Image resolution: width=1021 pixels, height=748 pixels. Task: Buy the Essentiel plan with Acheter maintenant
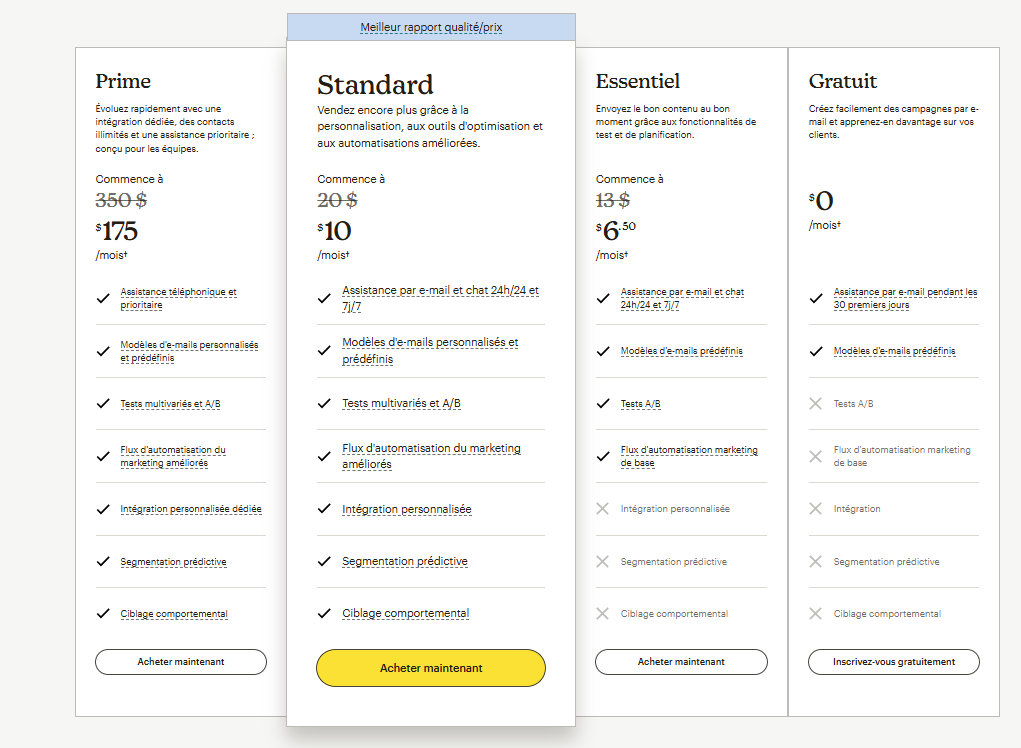[x=681, y=662]
